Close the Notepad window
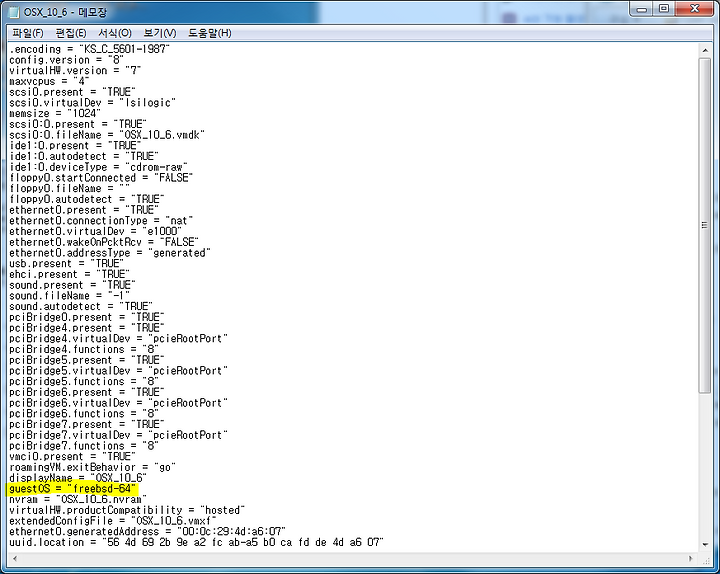 pos(694,9)
